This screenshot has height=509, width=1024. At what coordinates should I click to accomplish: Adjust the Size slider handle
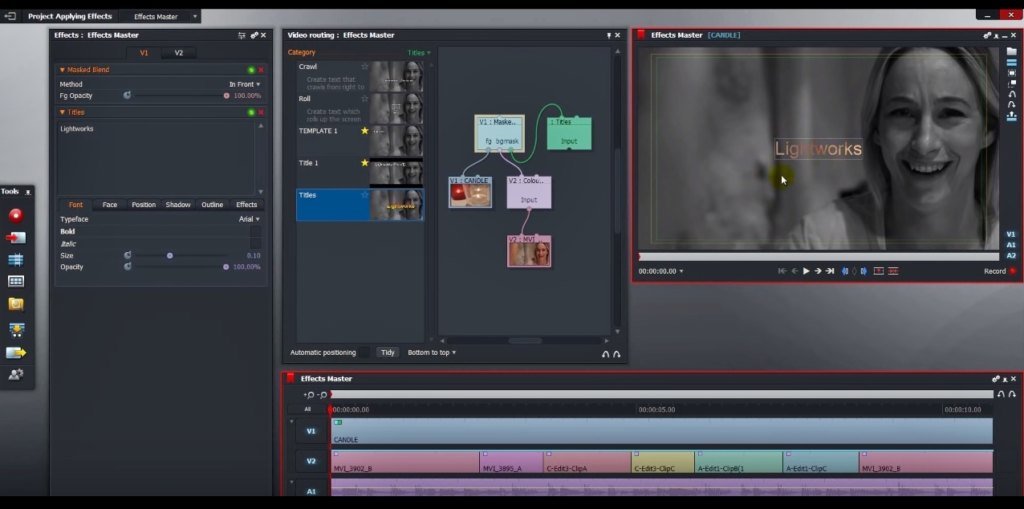point(170,255)
